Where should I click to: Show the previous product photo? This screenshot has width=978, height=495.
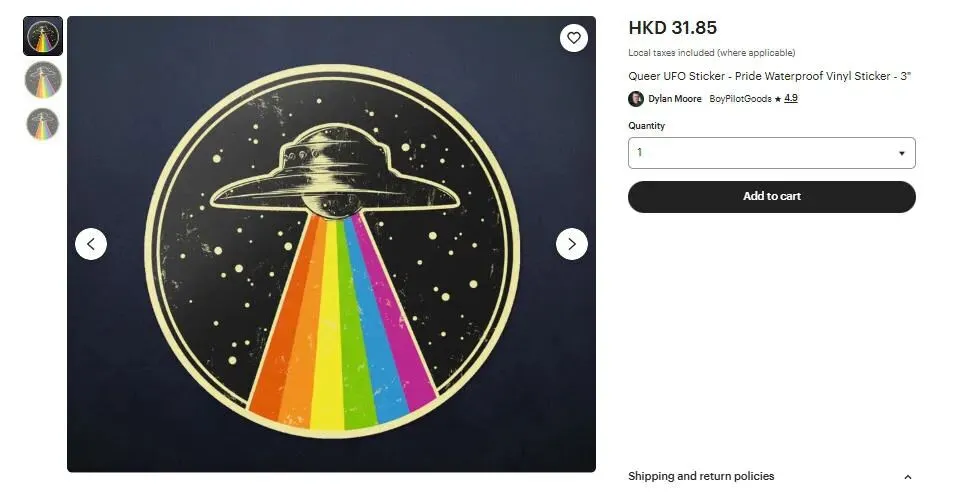91,244
